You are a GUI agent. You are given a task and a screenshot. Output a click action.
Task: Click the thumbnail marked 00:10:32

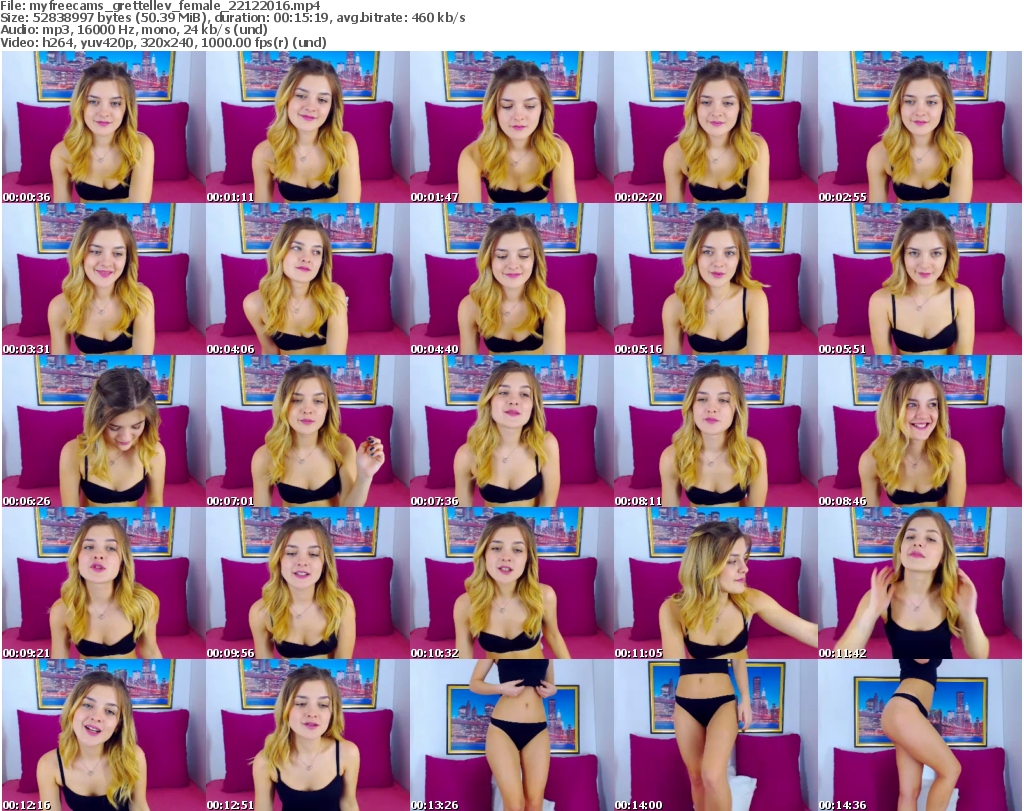pos(511,583)
